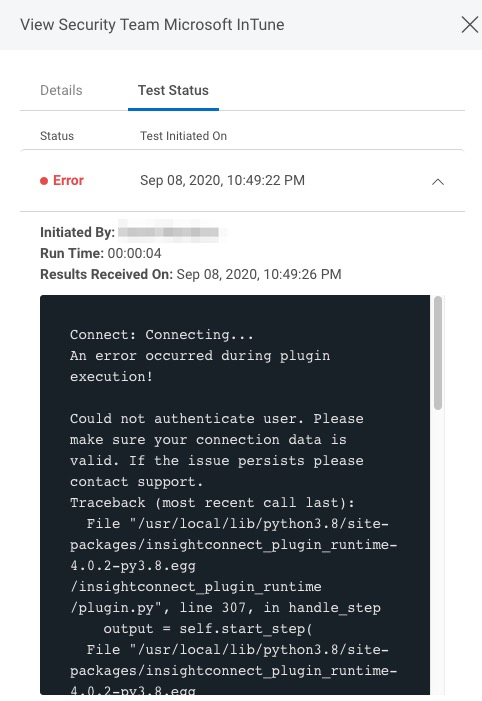Viewport: 482px width, 701px height.
Task: Click the 'Connect: Connecting...' log line
Action: click(x=161, y=335)
